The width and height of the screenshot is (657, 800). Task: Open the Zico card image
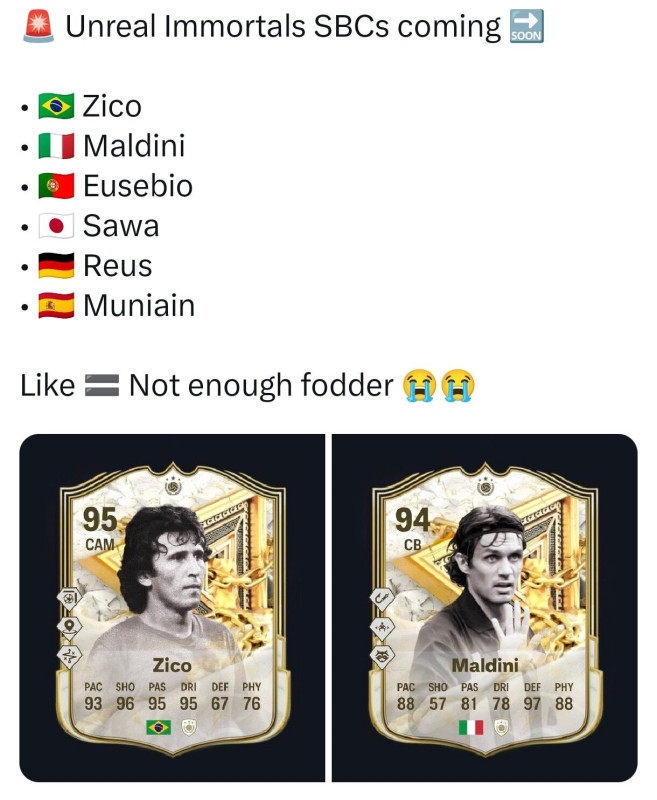[x=172, y=608]
